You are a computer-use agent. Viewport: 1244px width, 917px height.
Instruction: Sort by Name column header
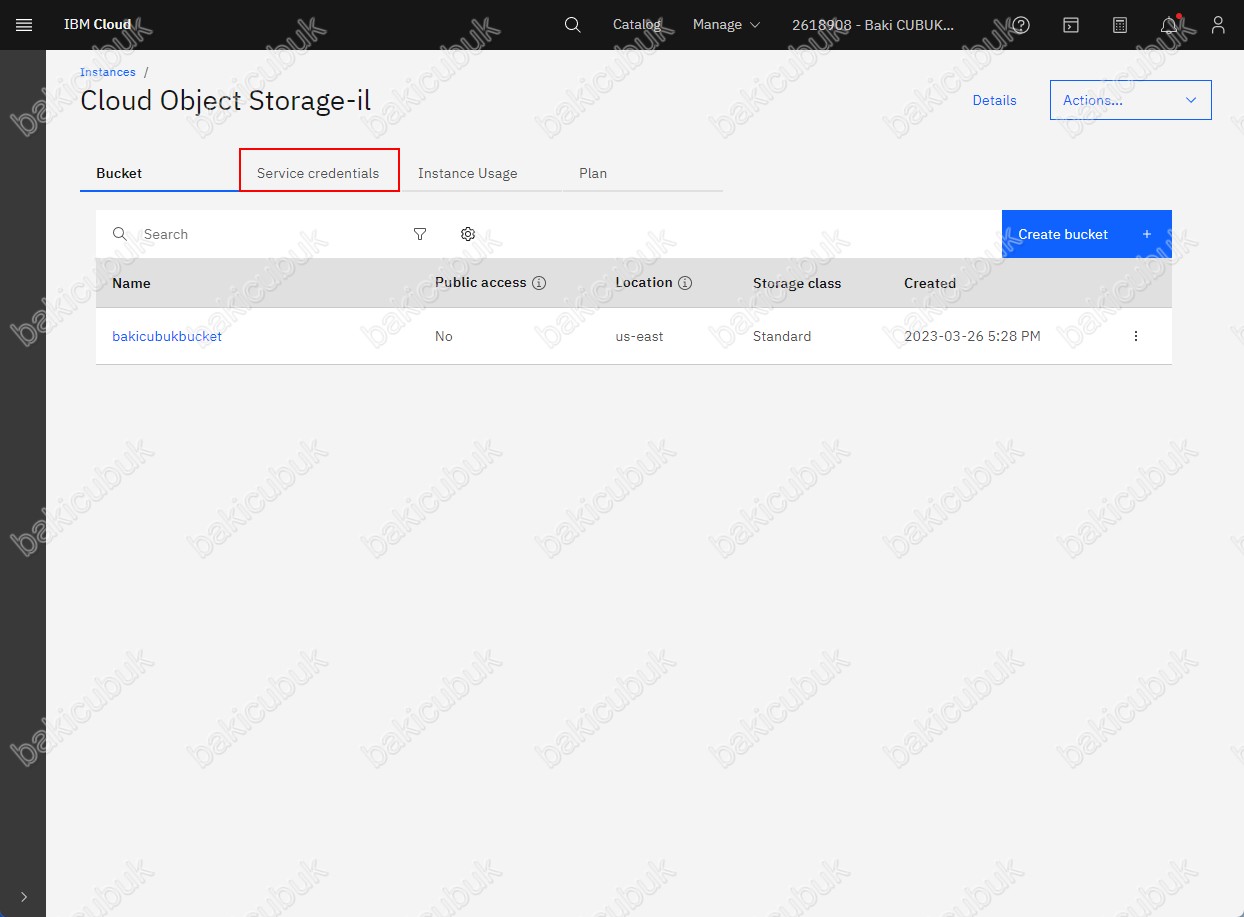131,283
